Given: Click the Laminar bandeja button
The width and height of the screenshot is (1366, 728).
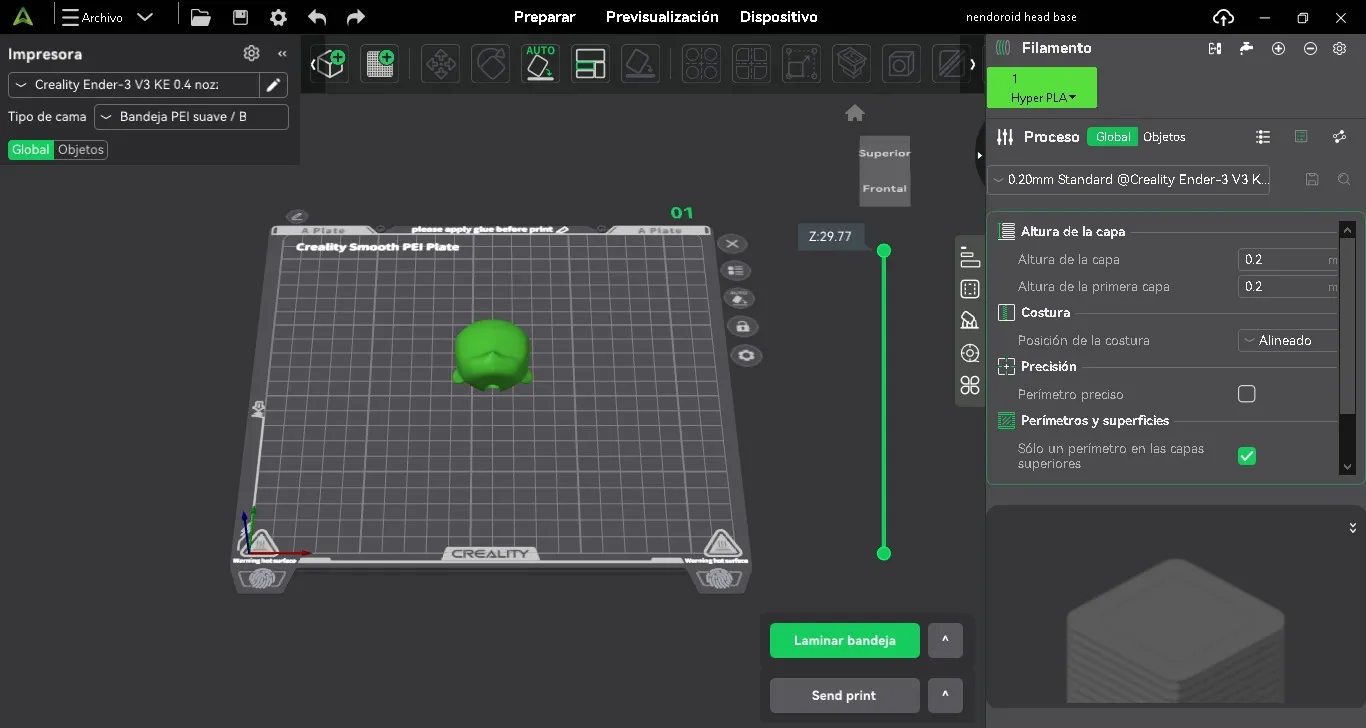Looking at the screenshot, I should (x=844, y=641).
